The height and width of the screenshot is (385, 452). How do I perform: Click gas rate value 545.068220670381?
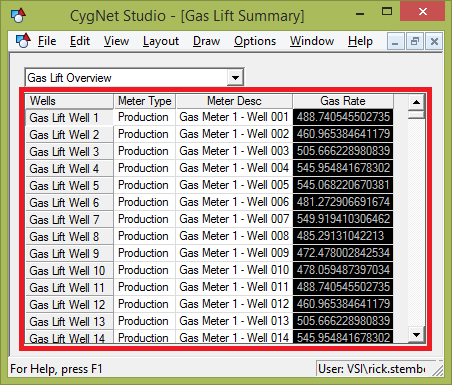[343, 185]
